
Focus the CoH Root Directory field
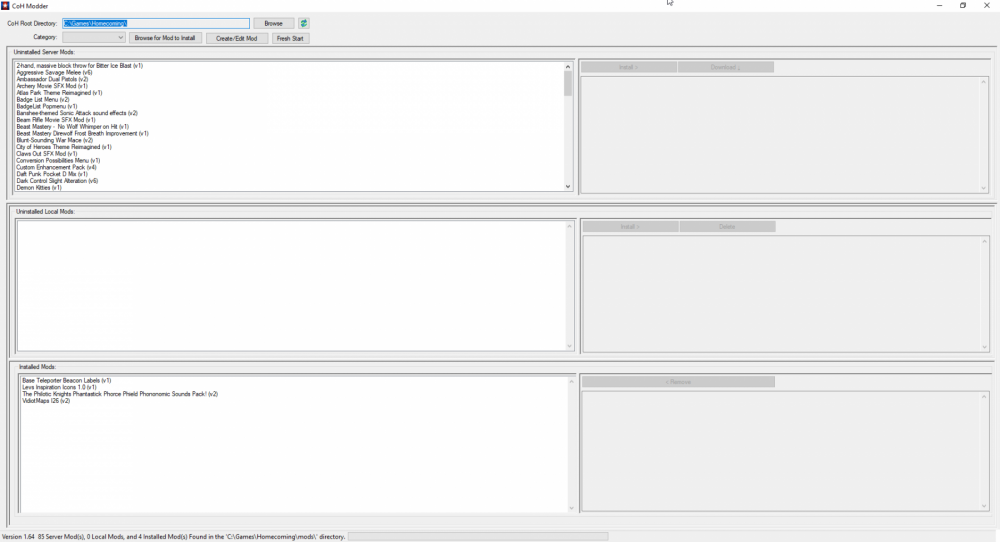pos(155,23)
